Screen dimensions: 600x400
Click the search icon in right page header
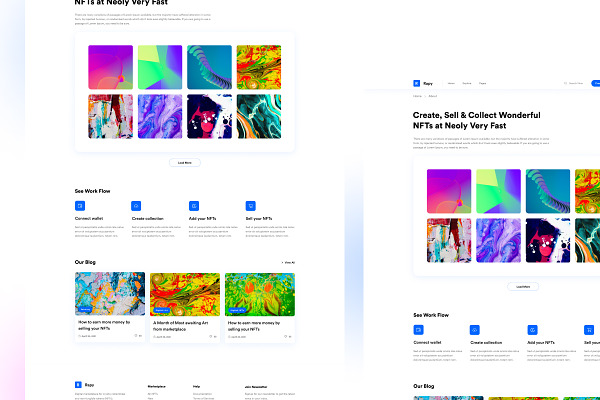[565, 83]
